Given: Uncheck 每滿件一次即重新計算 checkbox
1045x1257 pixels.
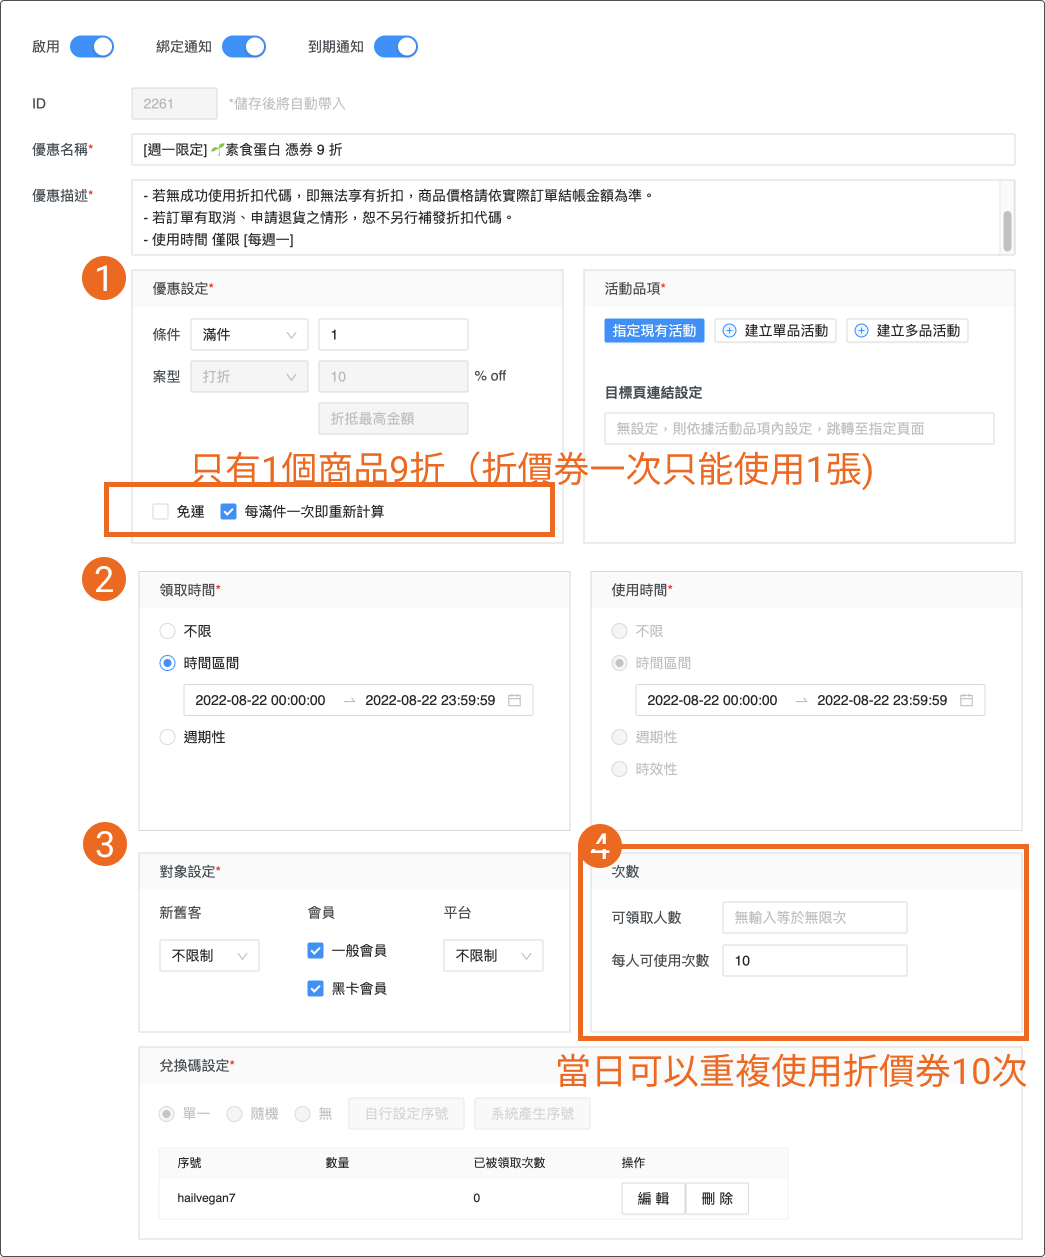Looking at the screenshot, I should (x=229, y=512).
